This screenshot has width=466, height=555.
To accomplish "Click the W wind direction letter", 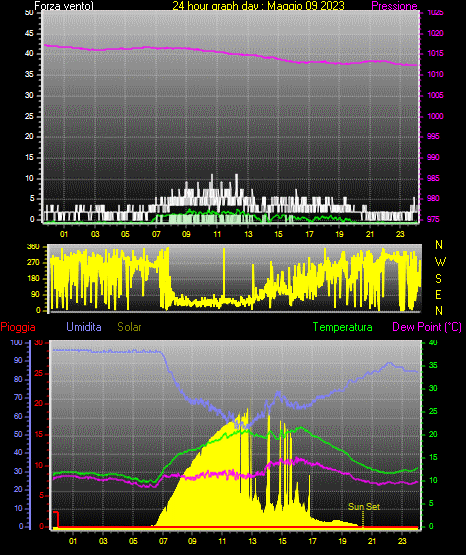I will [x=440, y=262].
